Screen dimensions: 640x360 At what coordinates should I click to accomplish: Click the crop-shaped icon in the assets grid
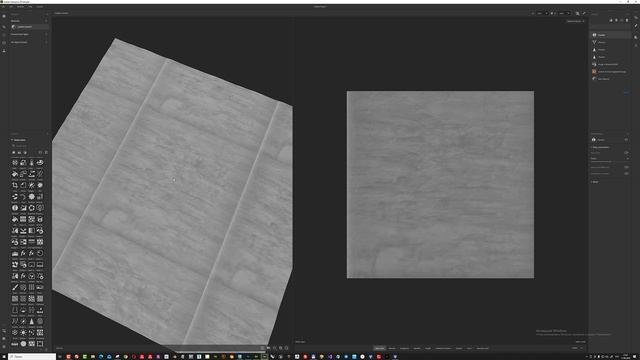click(x=15, y=185)
